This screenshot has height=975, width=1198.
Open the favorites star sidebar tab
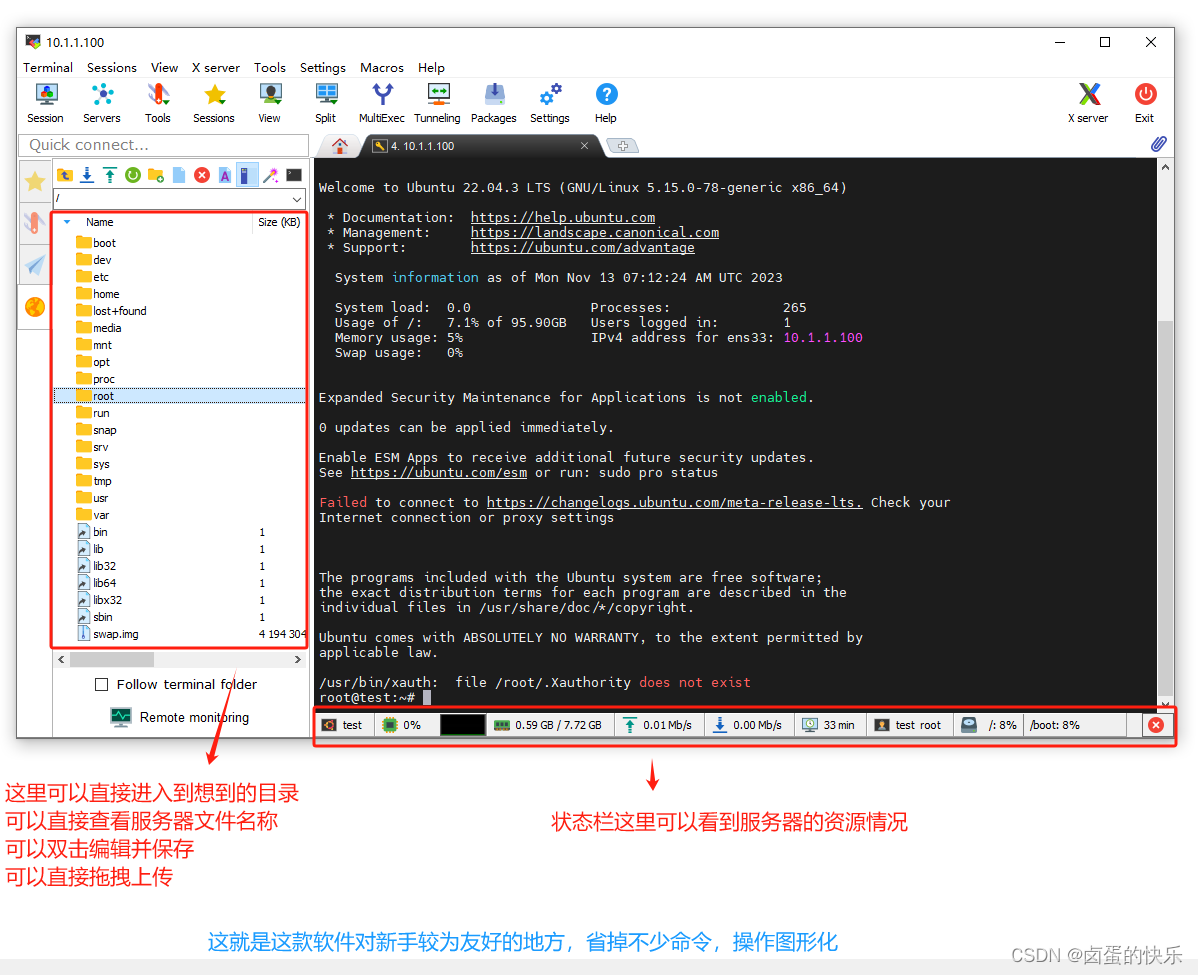tap(35, 182)
